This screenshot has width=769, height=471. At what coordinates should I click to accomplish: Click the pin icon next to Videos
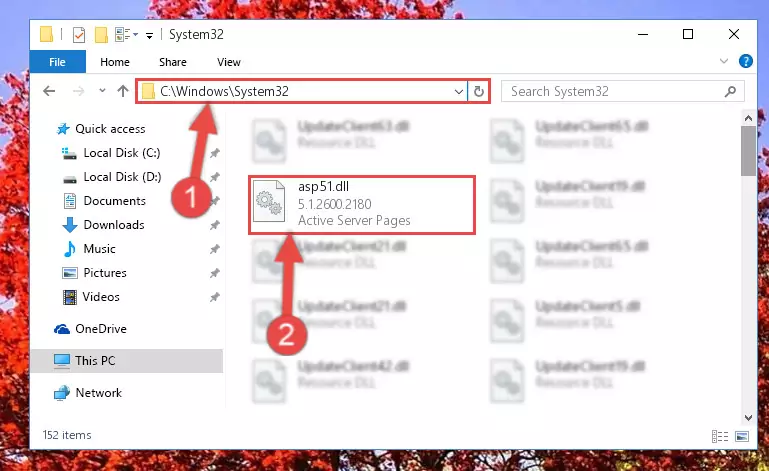click(214, 297)
